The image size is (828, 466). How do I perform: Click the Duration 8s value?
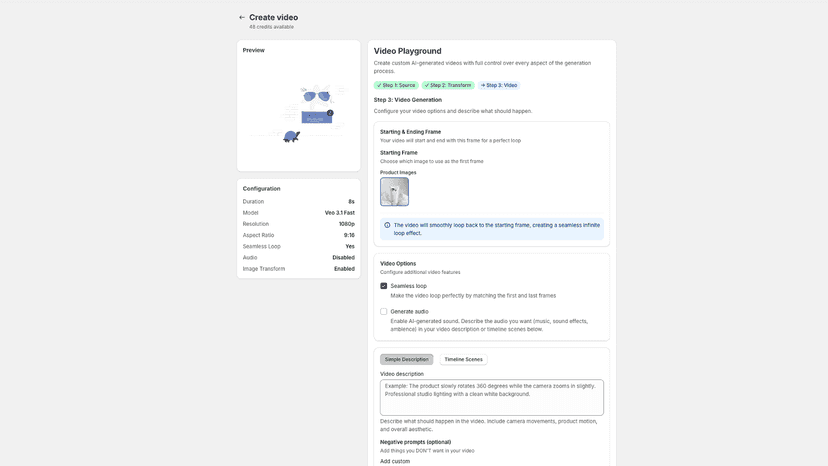pos(351,202)
